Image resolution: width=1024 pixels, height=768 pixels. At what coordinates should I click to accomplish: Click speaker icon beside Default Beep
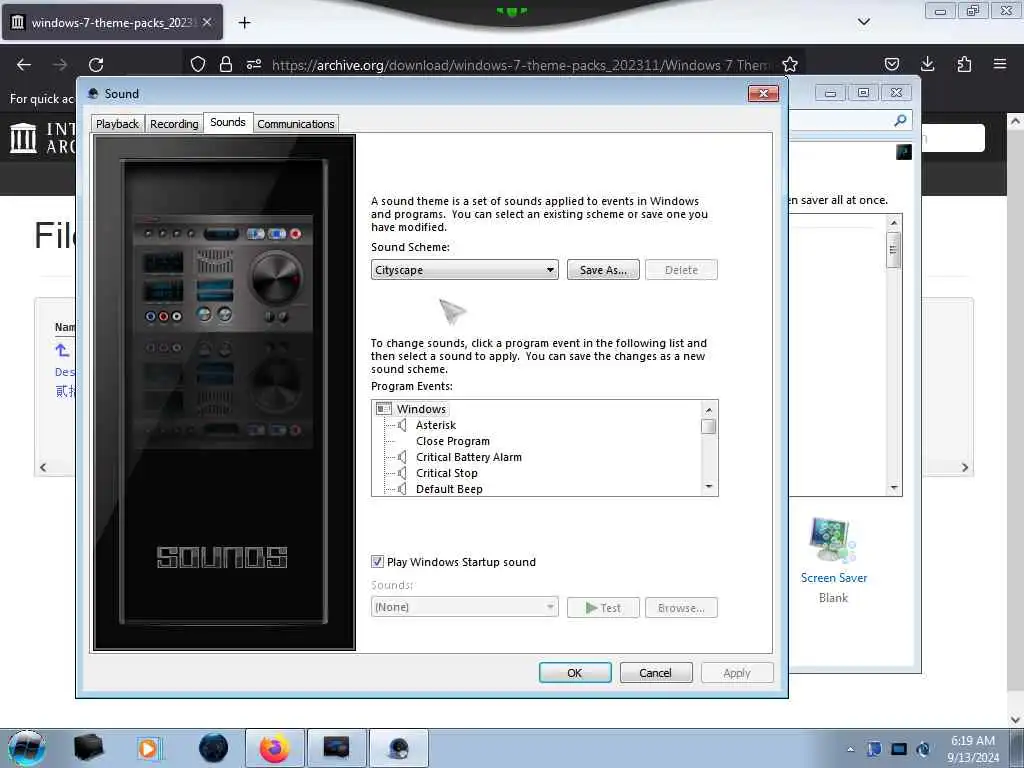tap(402, 489)
